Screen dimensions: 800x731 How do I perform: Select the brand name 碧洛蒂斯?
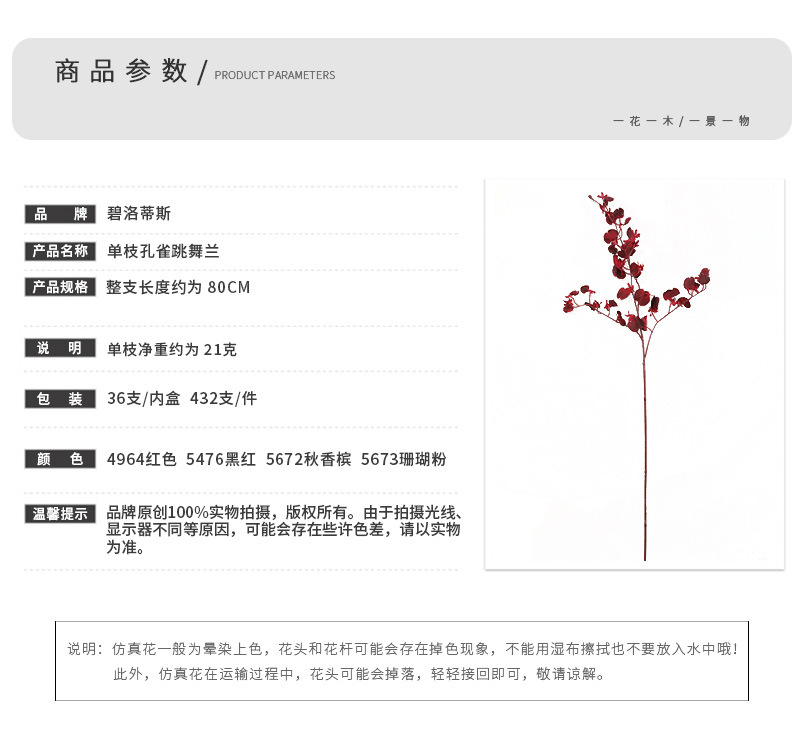pyautogui.click(x=139, y=213)
